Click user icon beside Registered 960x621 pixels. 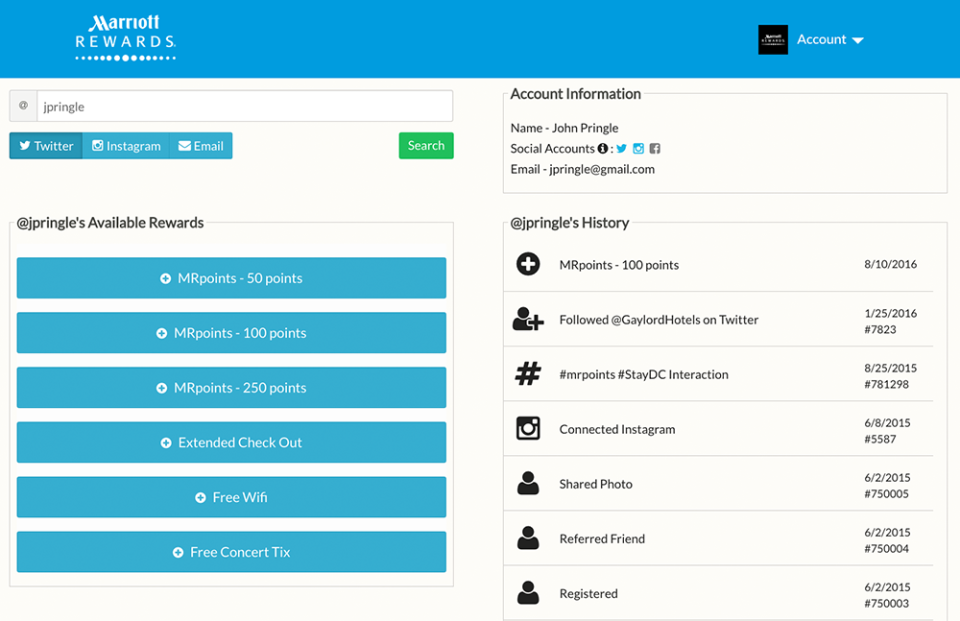pyautogui.click(x=528, y=593)
